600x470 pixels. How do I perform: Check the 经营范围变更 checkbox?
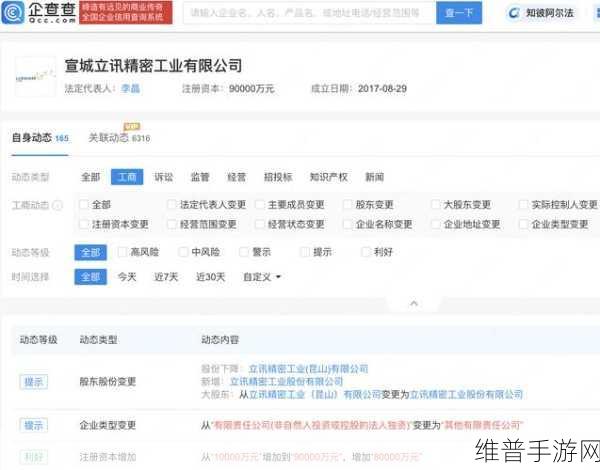172,224
